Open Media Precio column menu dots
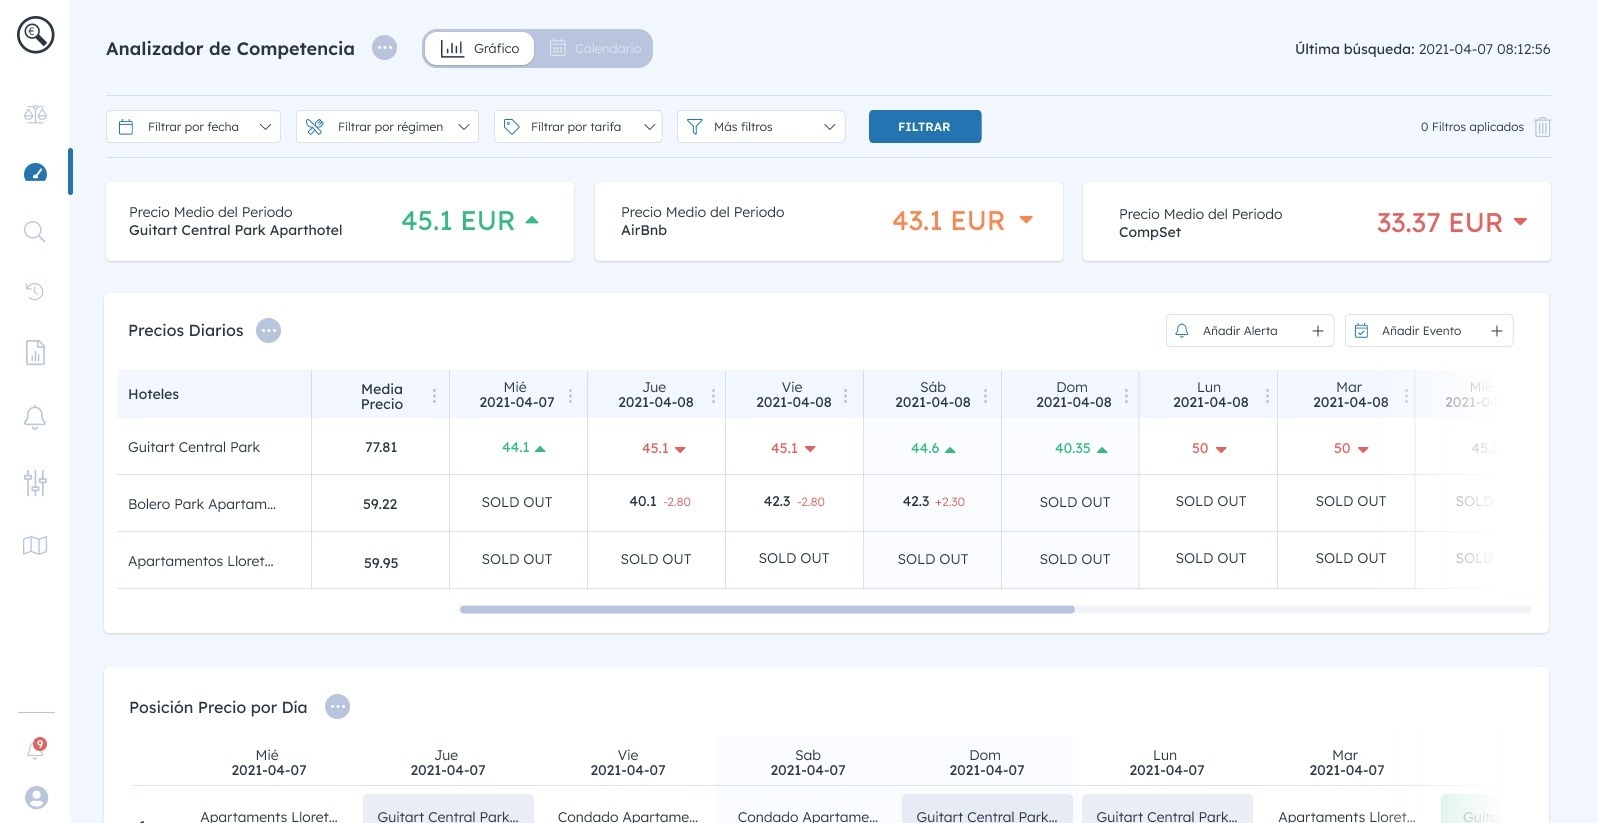The height and width of the screenshot is (823, 1598). coord(434,396)
